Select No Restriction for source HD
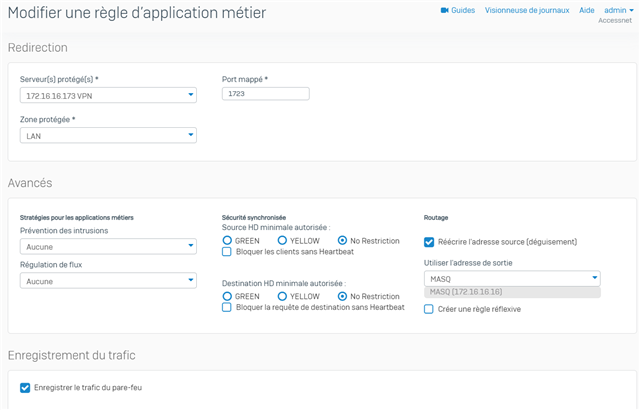Viewport: 640px width, 410px height. [x=342, y=241]
